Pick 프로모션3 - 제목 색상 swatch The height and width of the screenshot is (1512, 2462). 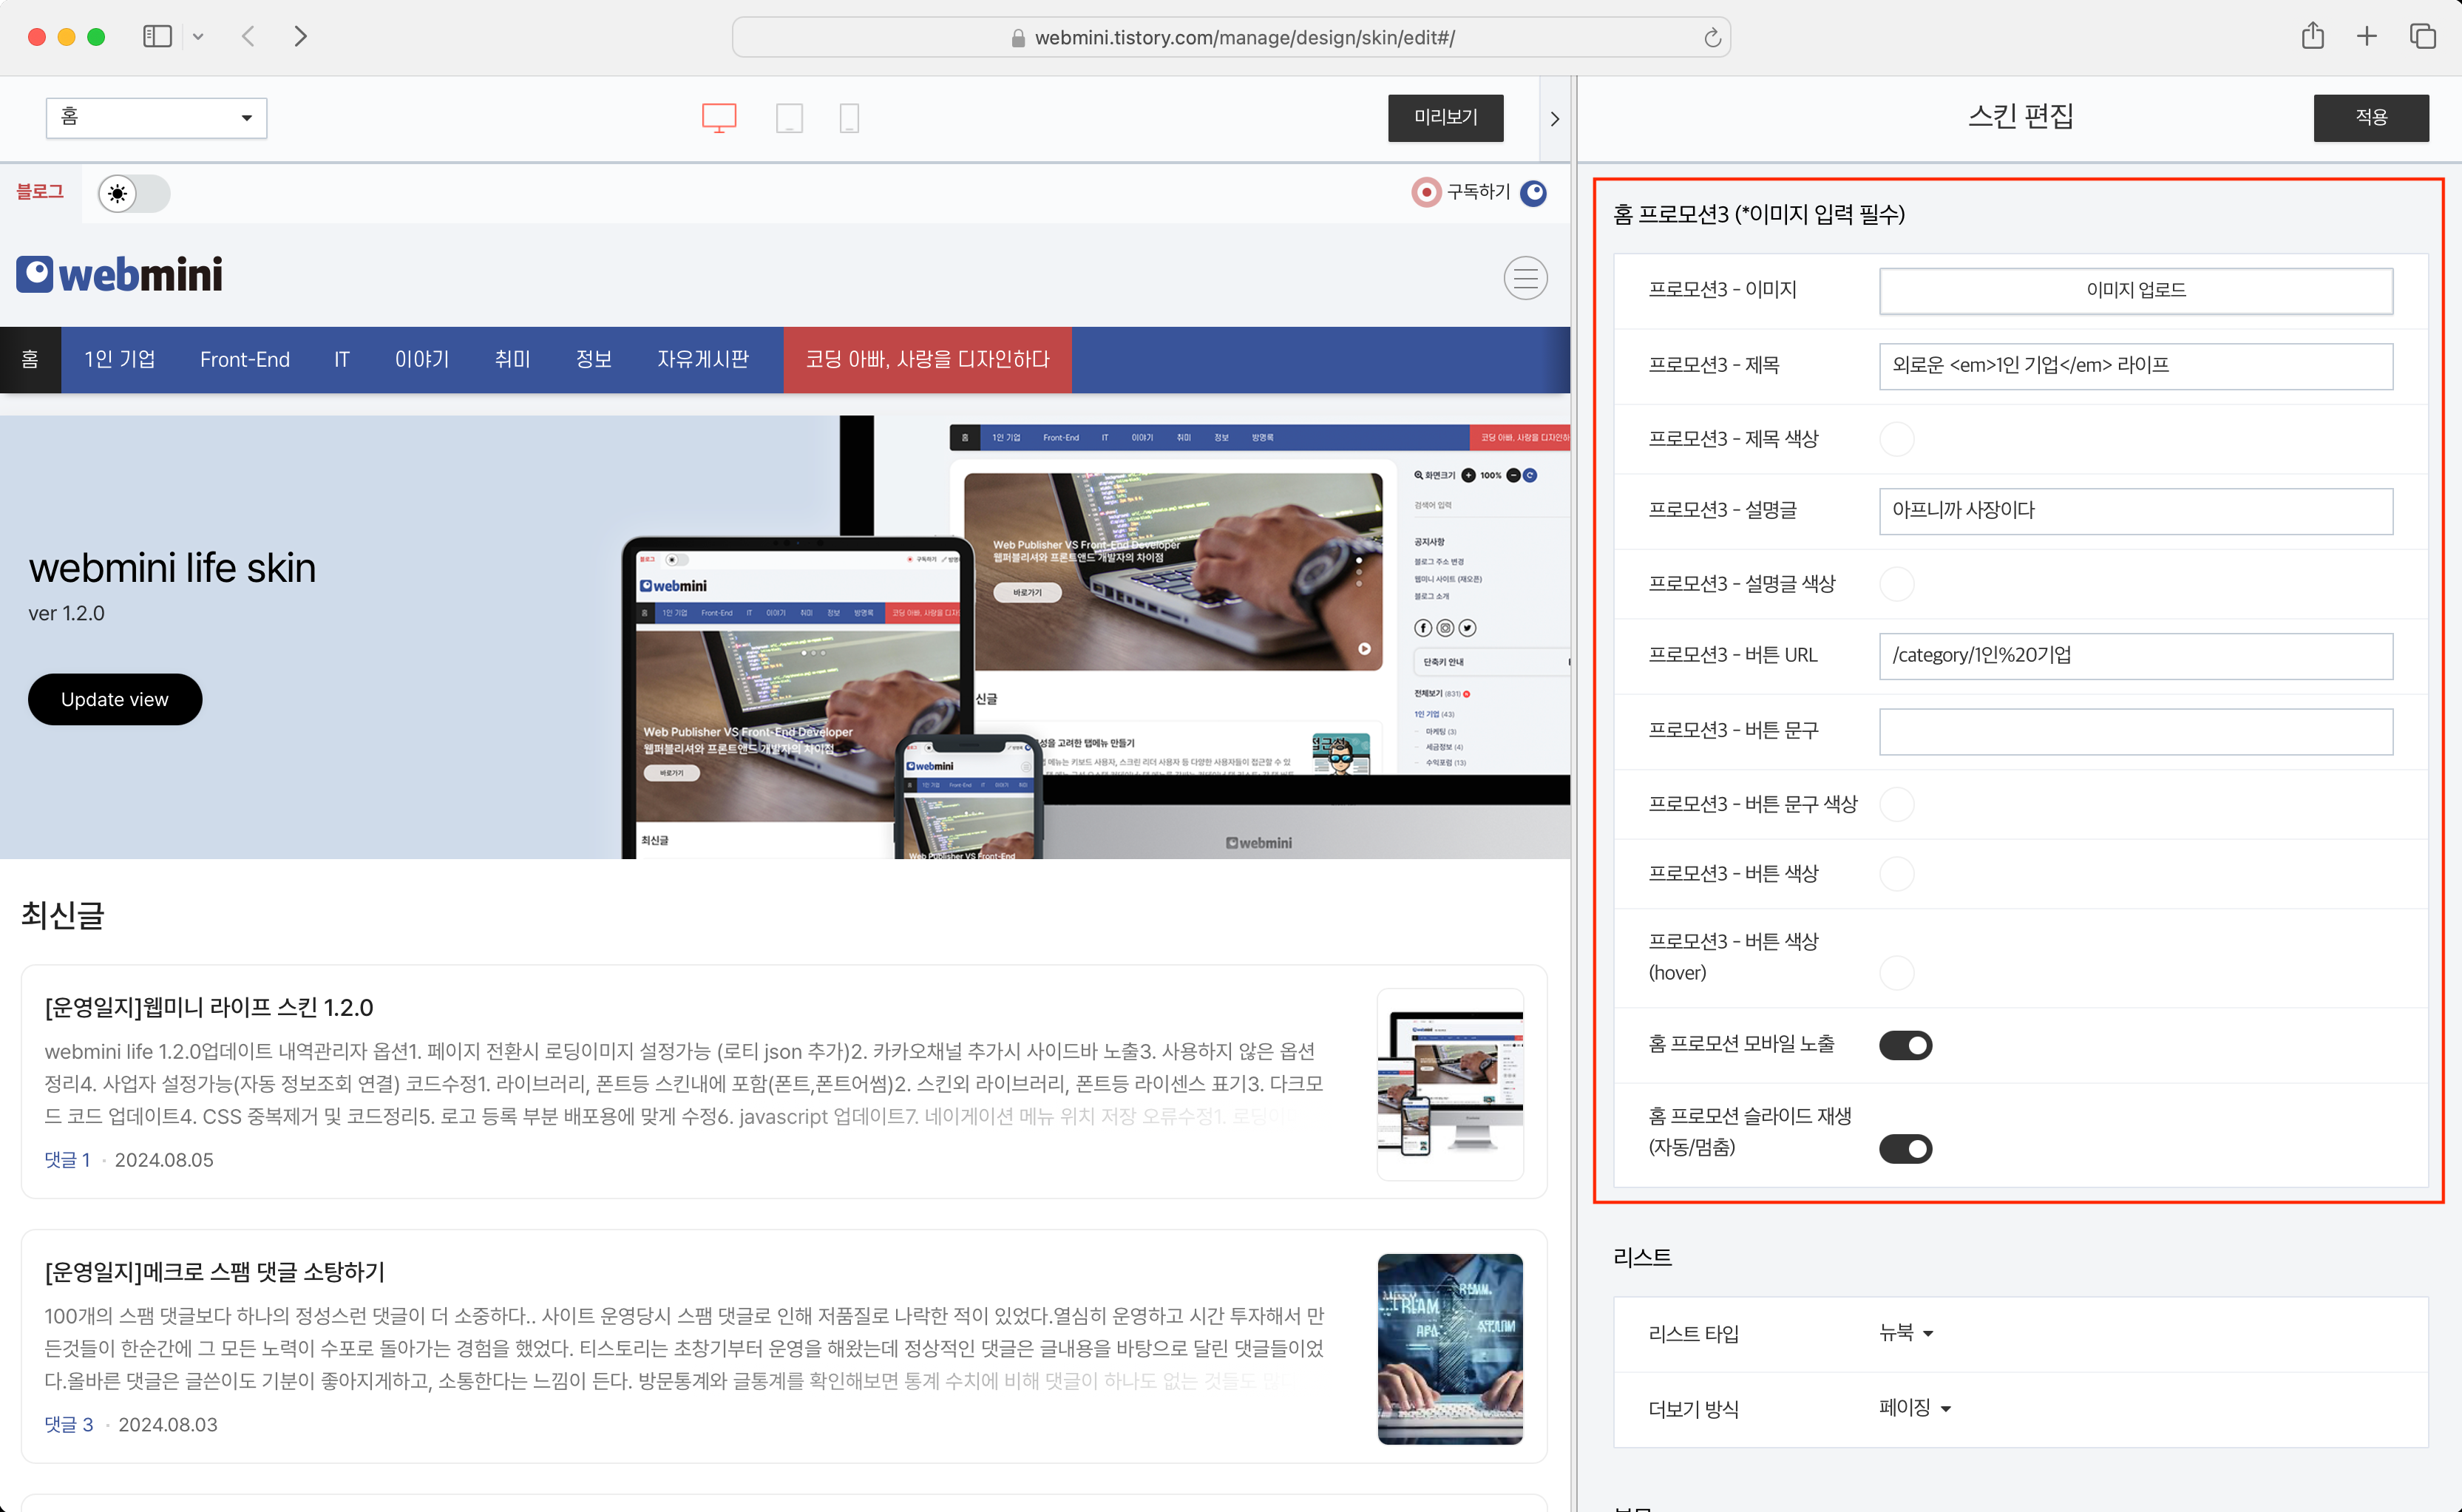(x=1896, y=439)
